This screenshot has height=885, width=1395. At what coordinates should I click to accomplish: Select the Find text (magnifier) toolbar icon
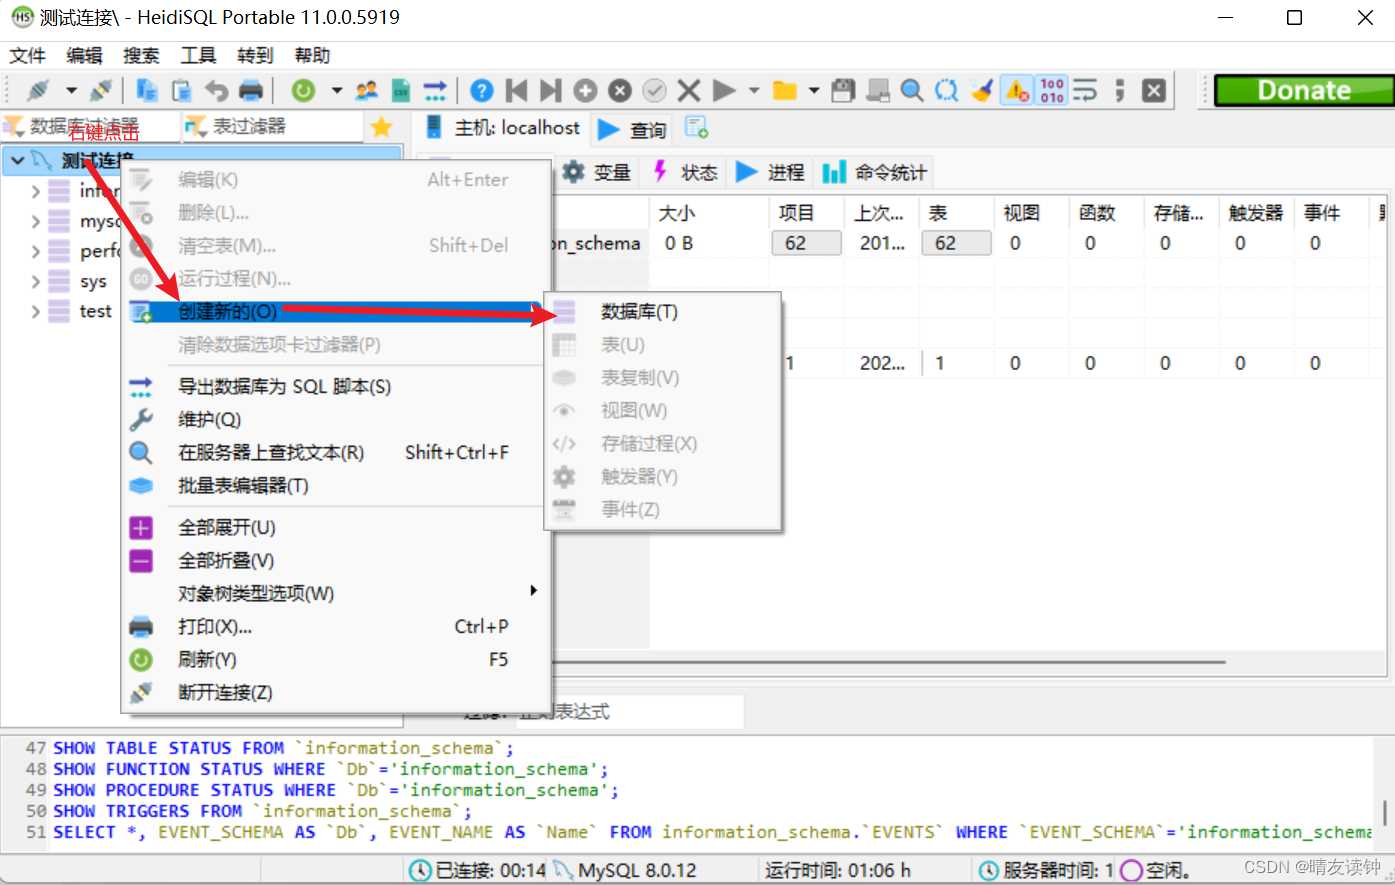(912, 90)
